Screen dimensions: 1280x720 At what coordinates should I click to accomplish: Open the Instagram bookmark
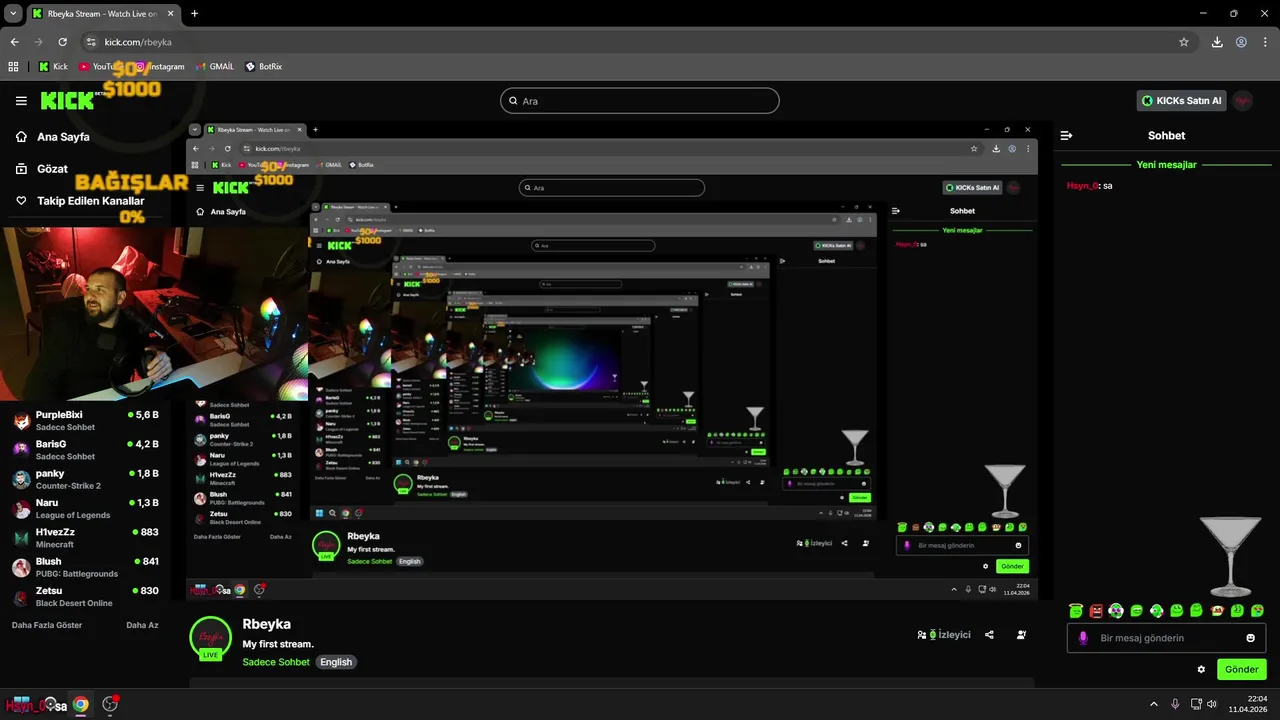(x=160, y=66)
